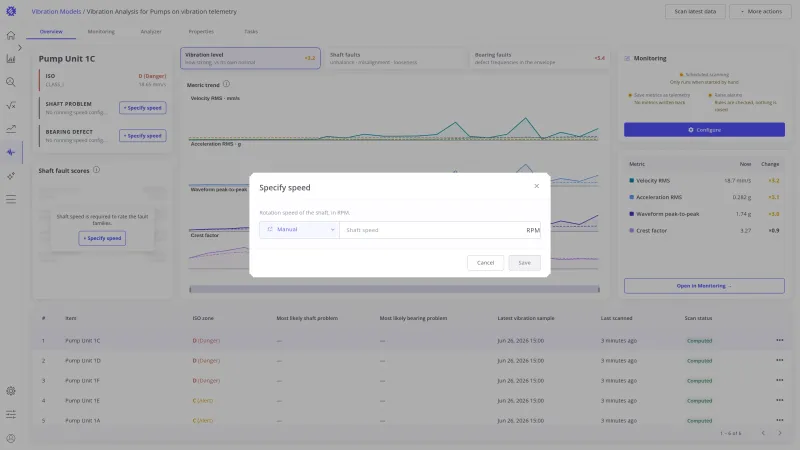The width and height of the screenshot is (800, 450).
Task: Open the Vibration Models breadcrumb link
Action: coord(56,11)
